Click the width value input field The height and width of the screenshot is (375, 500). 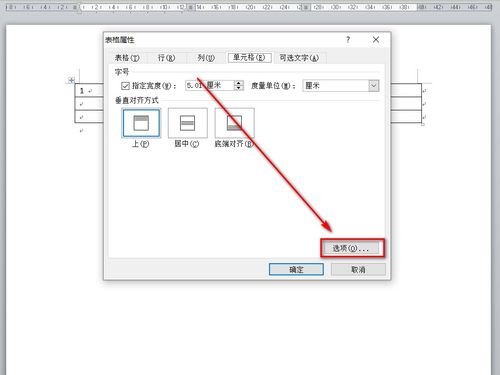(x=210, y=86)
